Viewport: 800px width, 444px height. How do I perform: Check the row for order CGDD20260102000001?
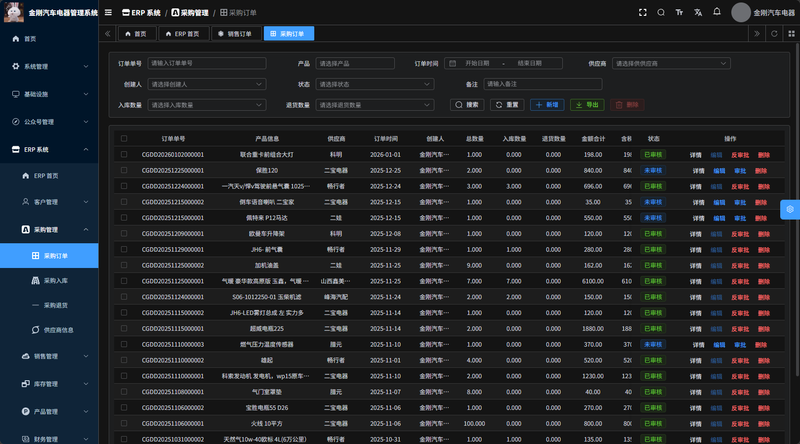124,155
